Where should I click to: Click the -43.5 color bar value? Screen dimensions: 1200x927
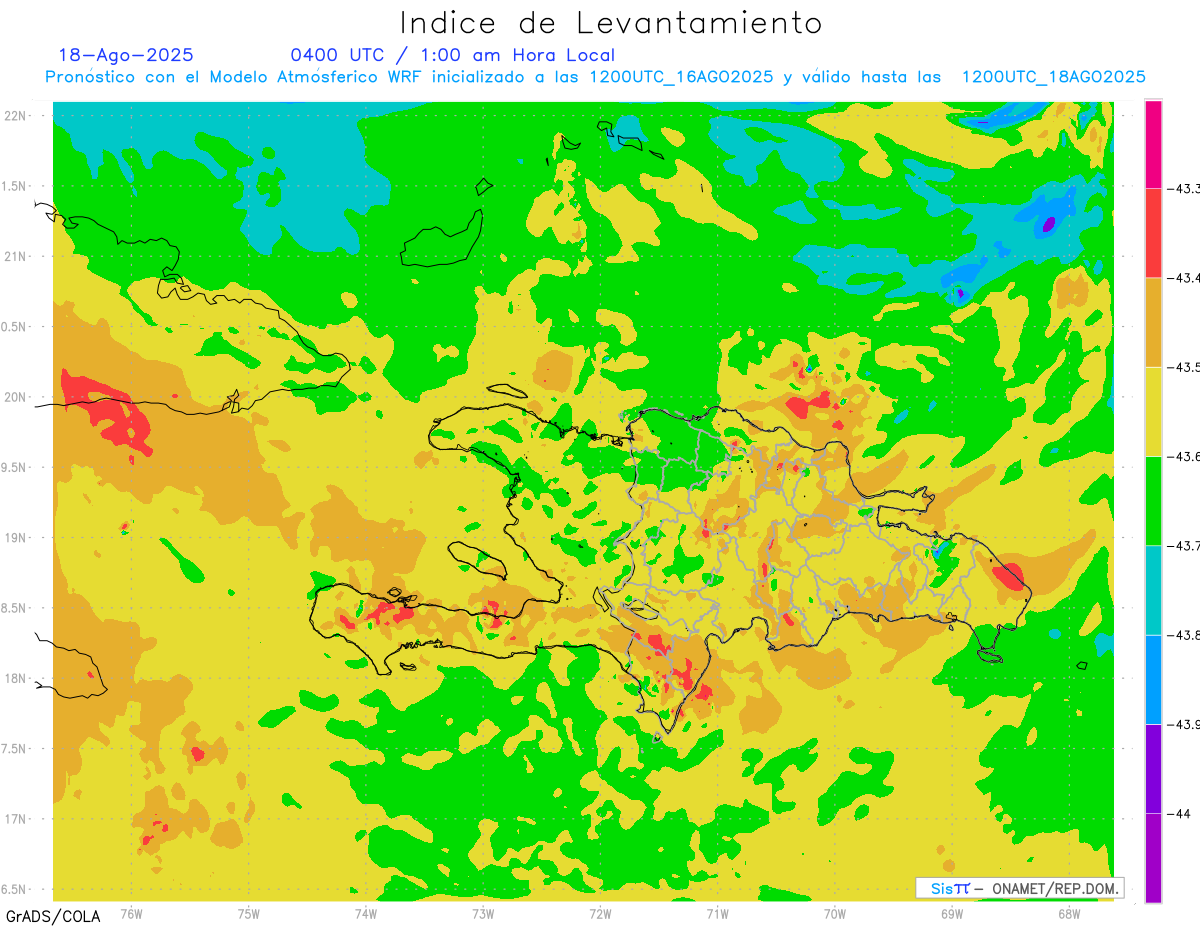pos(1184,367)
